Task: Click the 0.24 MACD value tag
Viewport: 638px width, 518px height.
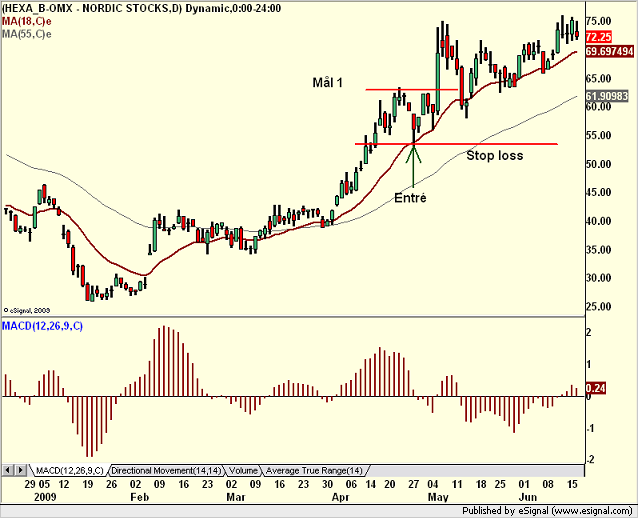Action: pos(596,388)
